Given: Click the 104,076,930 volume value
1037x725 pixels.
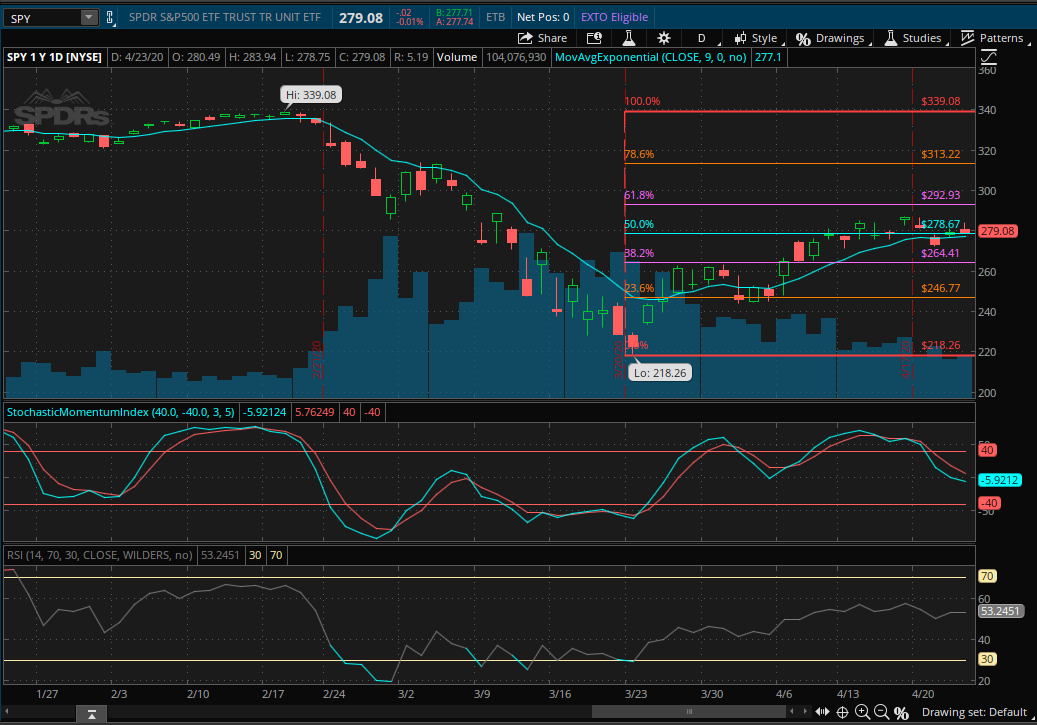Looking at the screenshot, I should 517,58.
